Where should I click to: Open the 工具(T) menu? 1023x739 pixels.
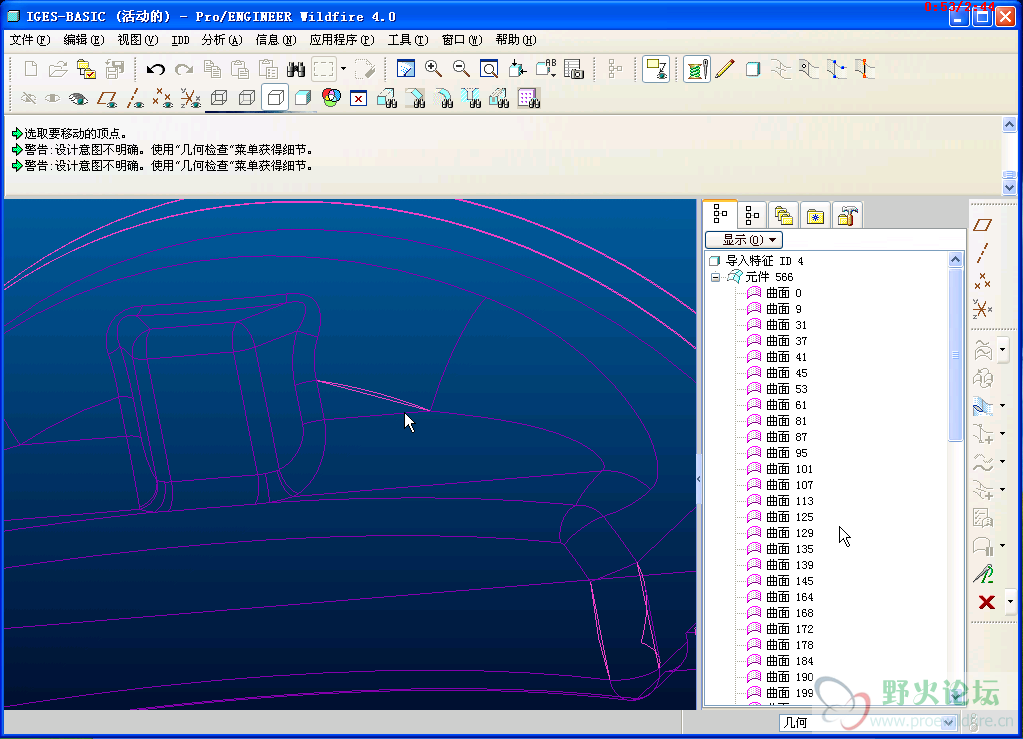tap(408, 40)
